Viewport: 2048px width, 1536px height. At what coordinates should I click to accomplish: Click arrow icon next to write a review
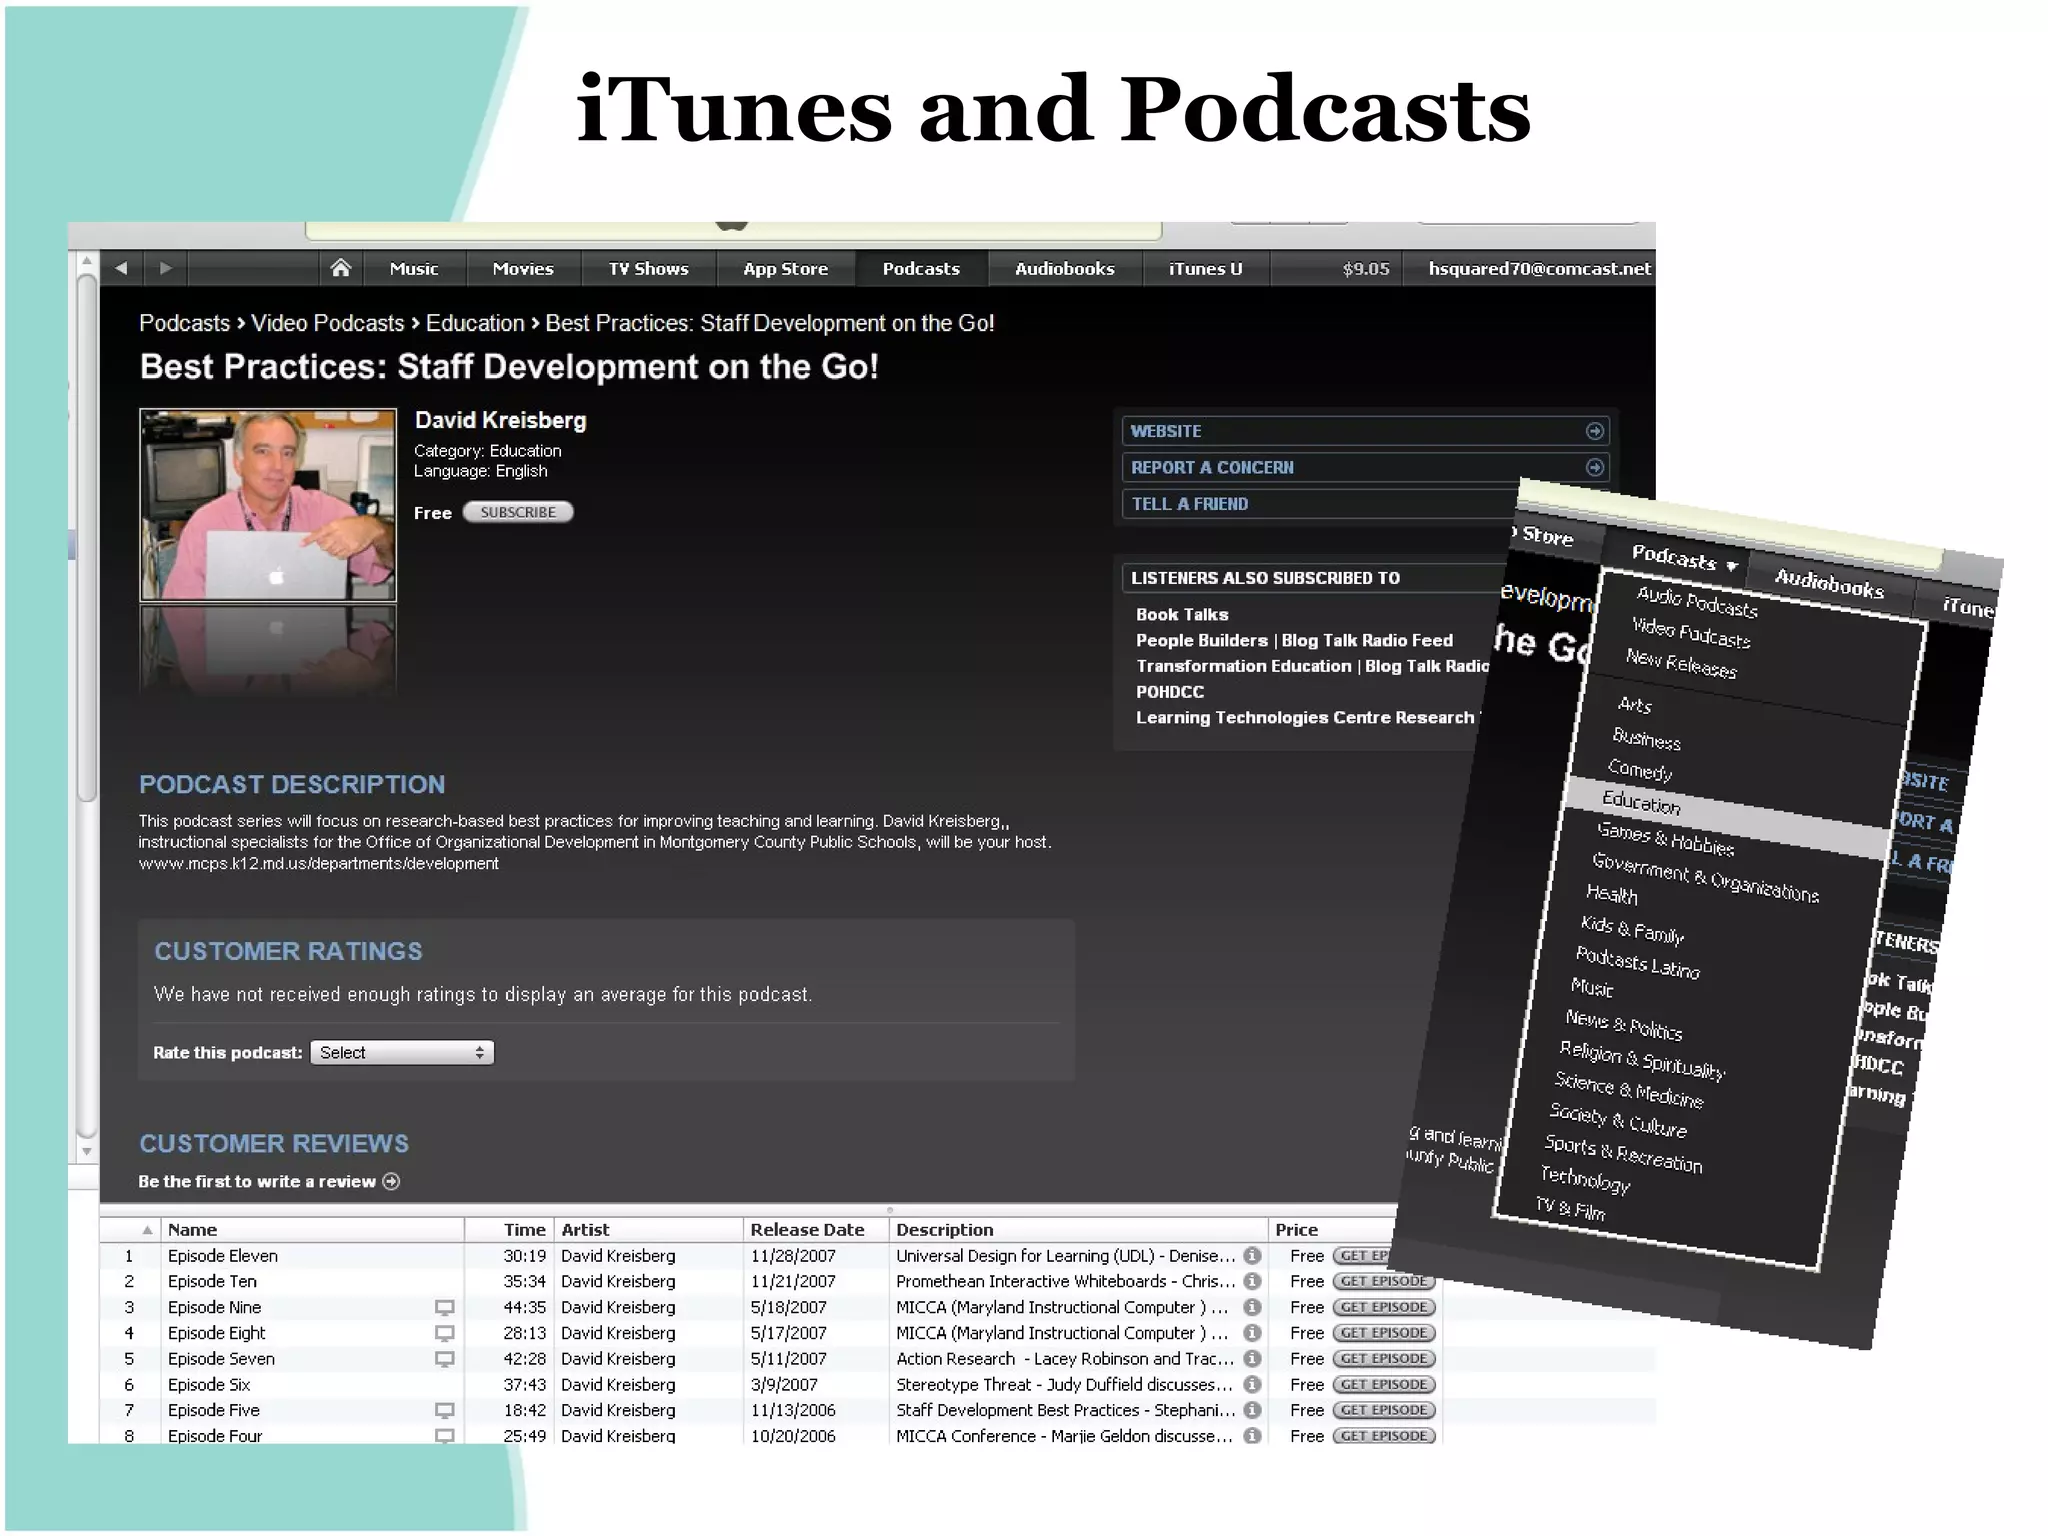pos(392,1181)
